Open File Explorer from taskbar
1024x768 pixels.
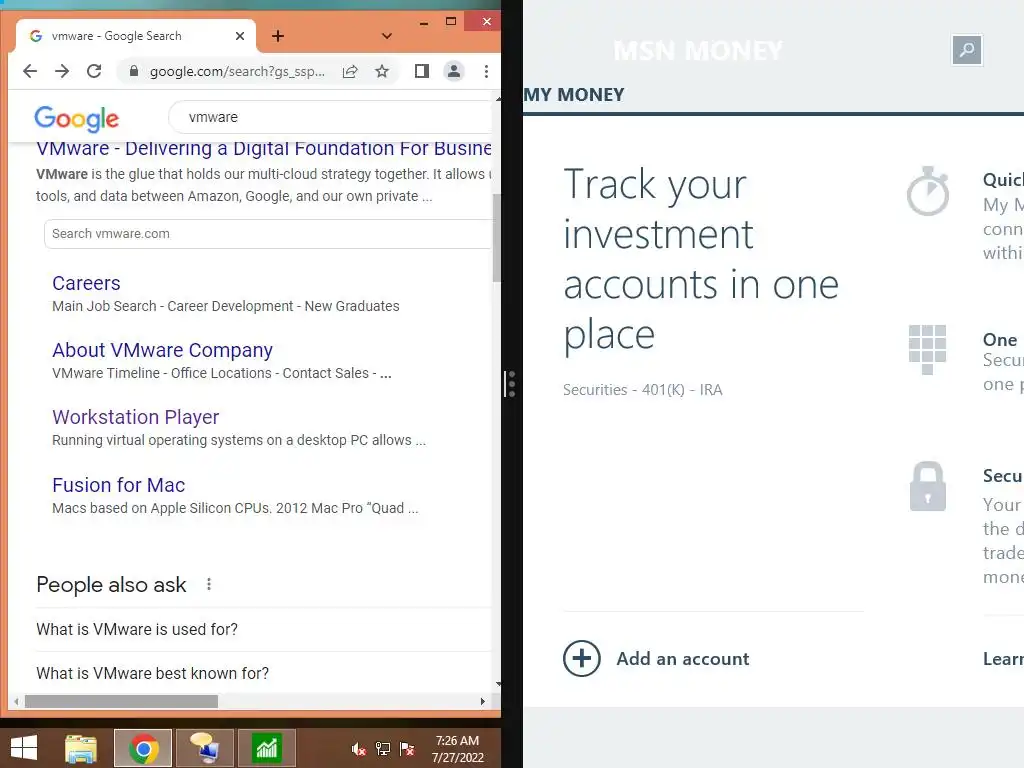pyautogui.click(x=81, y=748)
